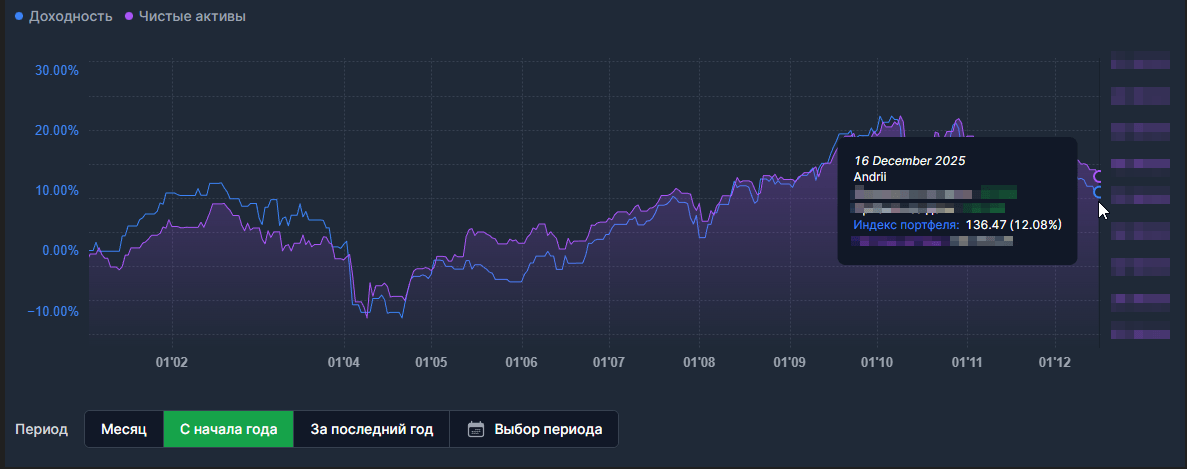Click the purple Чистые активы legend dot
This screenshot has width=1187, height=469.
coord(129,16)
